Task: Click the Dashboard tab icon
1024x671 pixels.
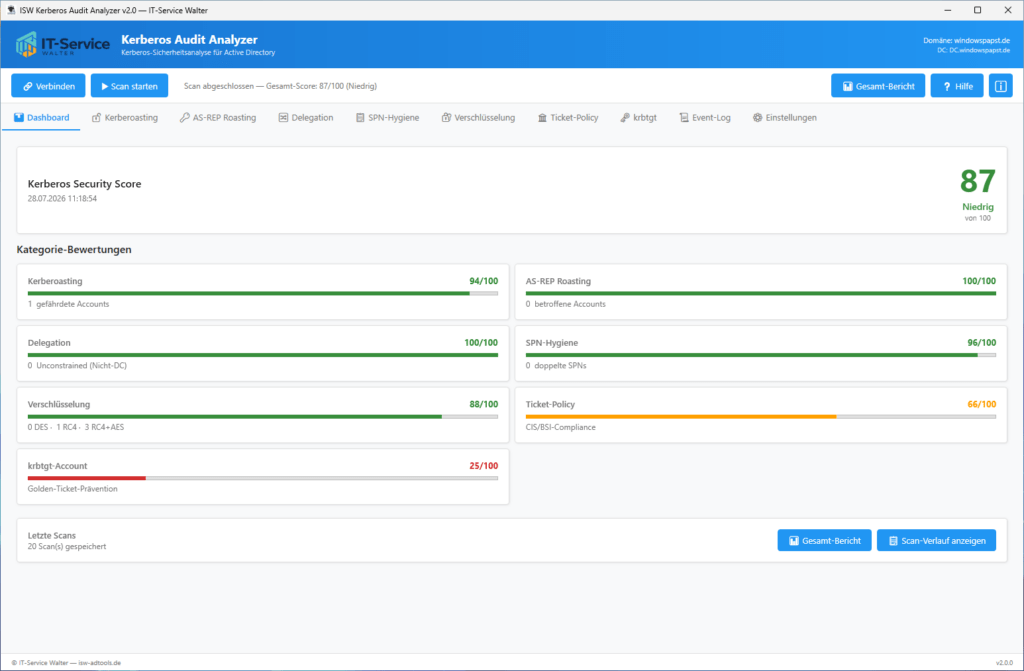Action: (x=19, y=118)
